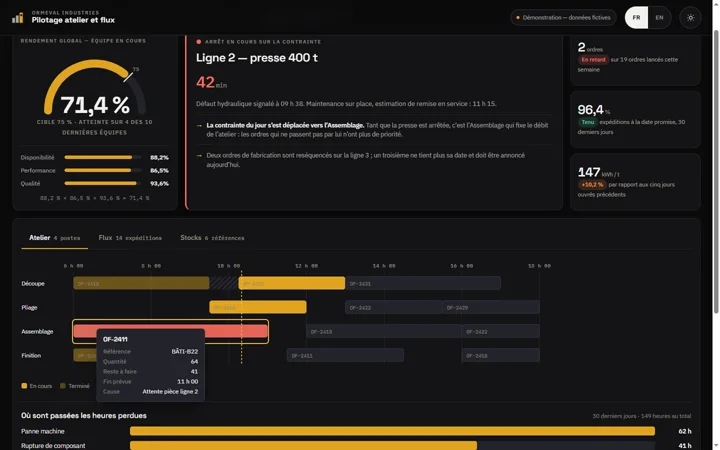Click the +10,2 % badge

pos(592,185)
